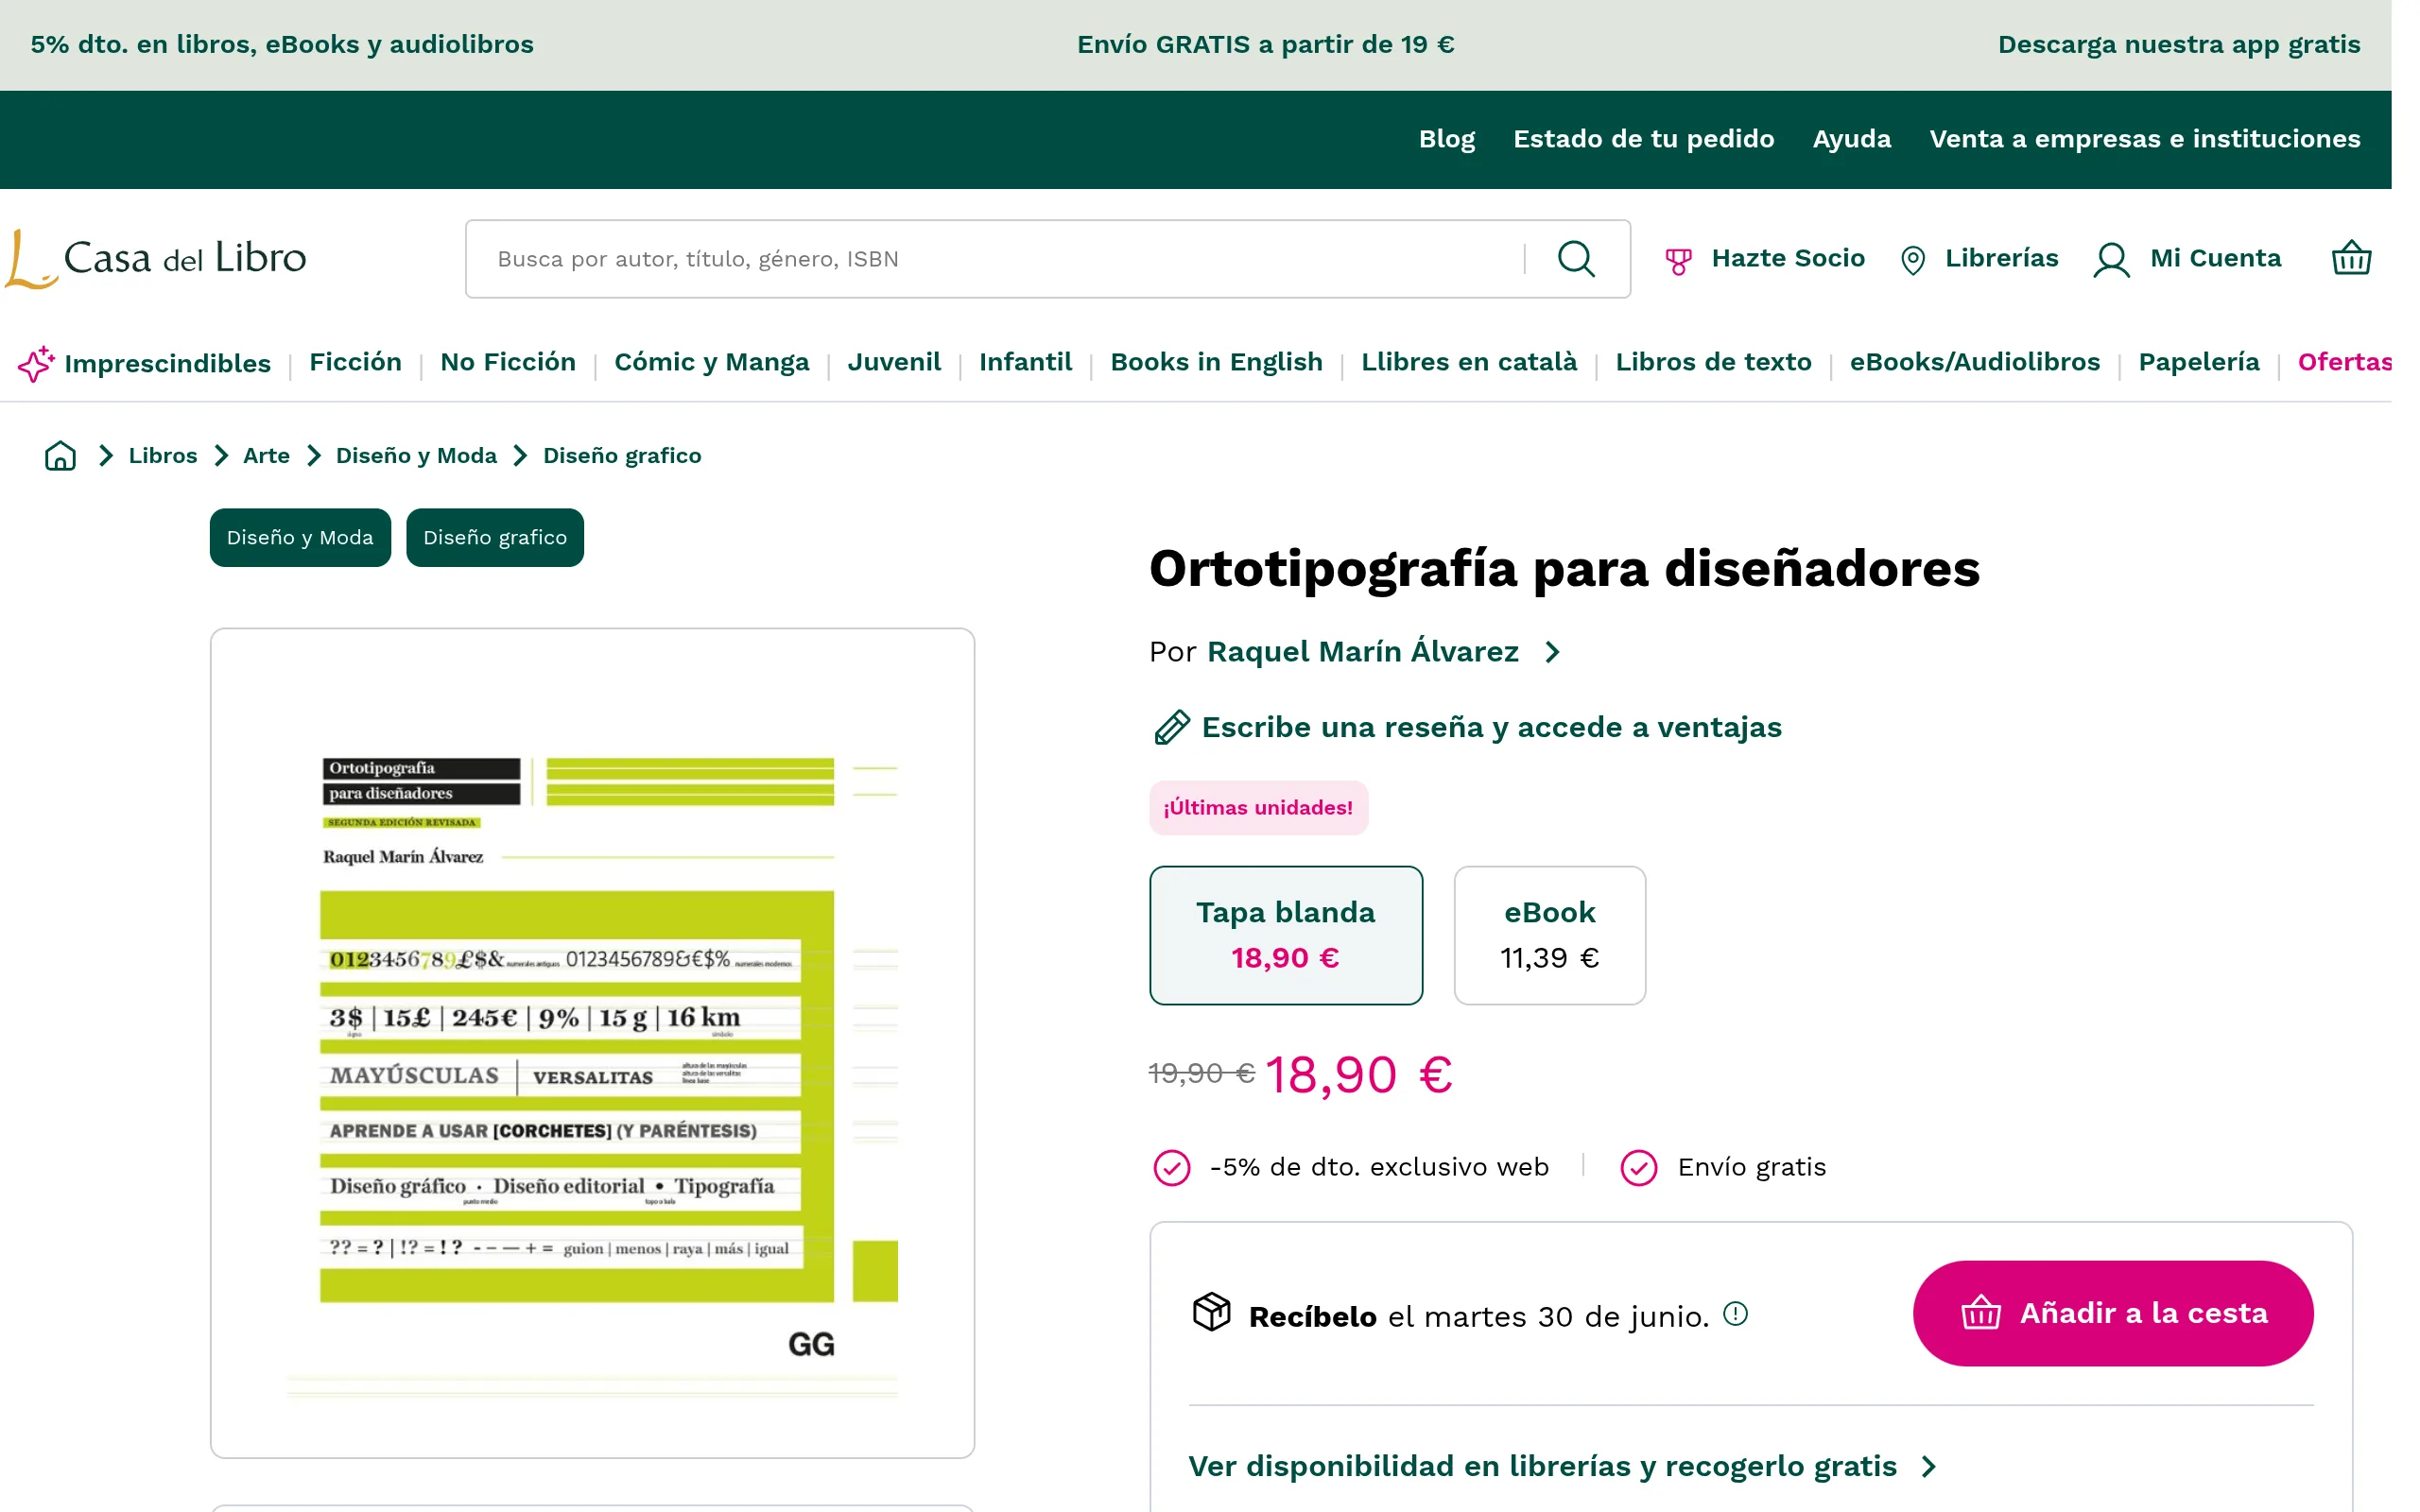The height and width of the screenshot is (1512, 2420).
Task: Click the Diseño grafico tag button
Action: pos(495,538)
